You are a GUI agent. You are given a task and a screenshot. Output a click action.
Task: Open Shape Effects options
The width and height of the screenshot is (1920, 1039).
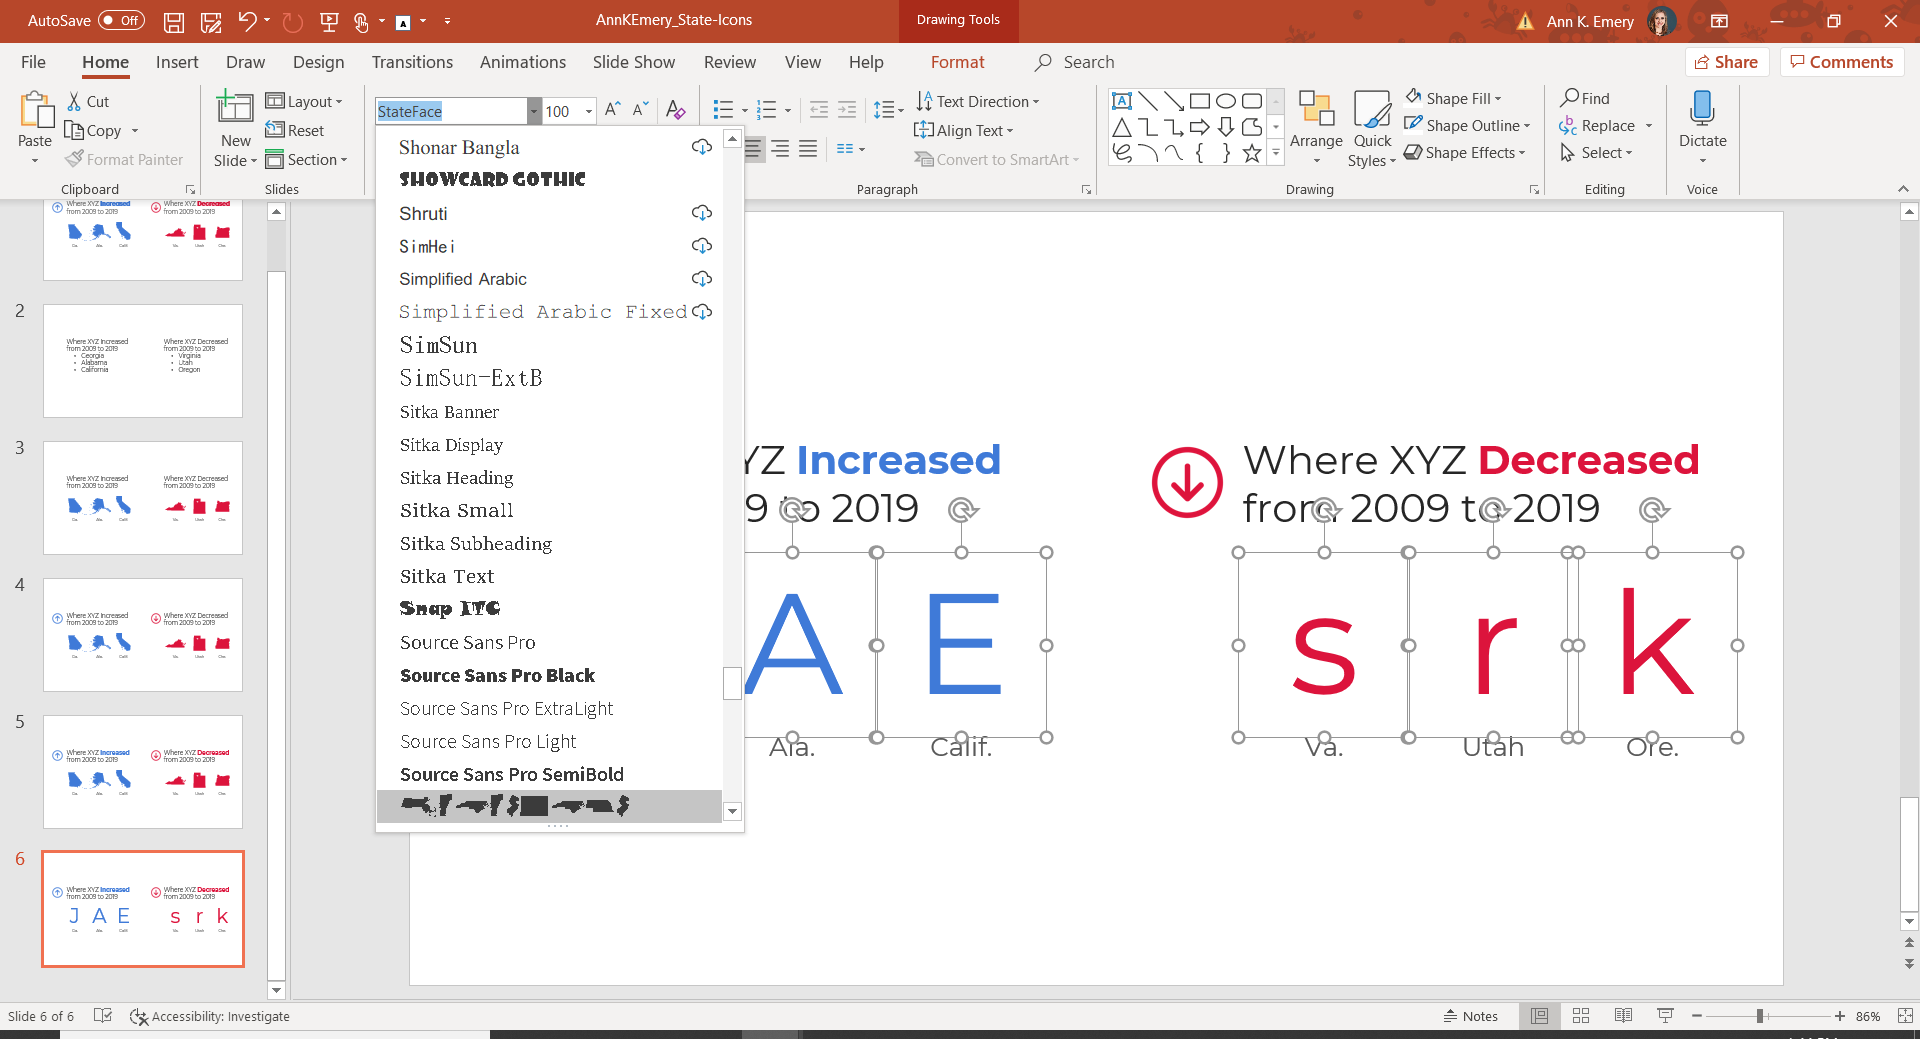[x=1465, y=152]
